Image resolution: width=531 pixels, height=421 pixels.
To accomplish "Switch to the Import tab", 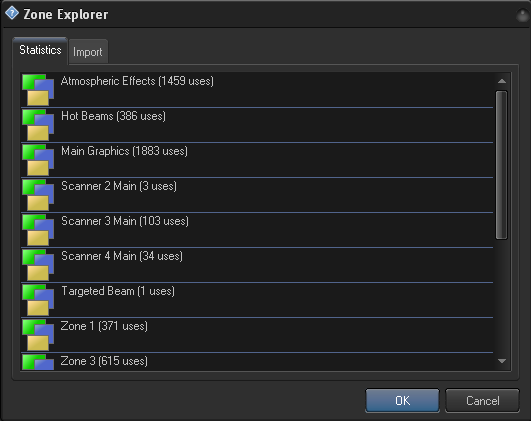I will pos(88,52).
